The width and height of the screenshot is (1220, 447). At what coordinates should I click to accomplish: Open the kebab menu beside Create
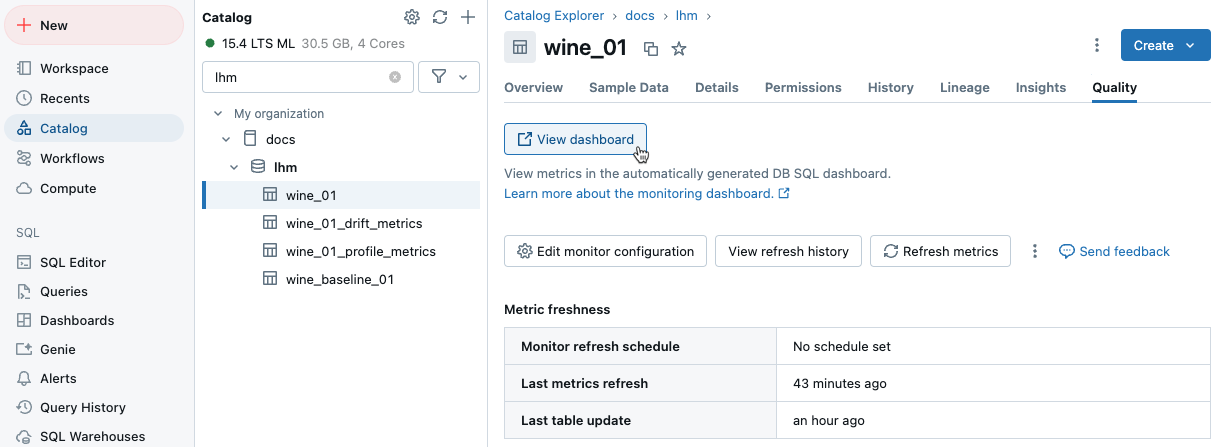click(1097, 45)
